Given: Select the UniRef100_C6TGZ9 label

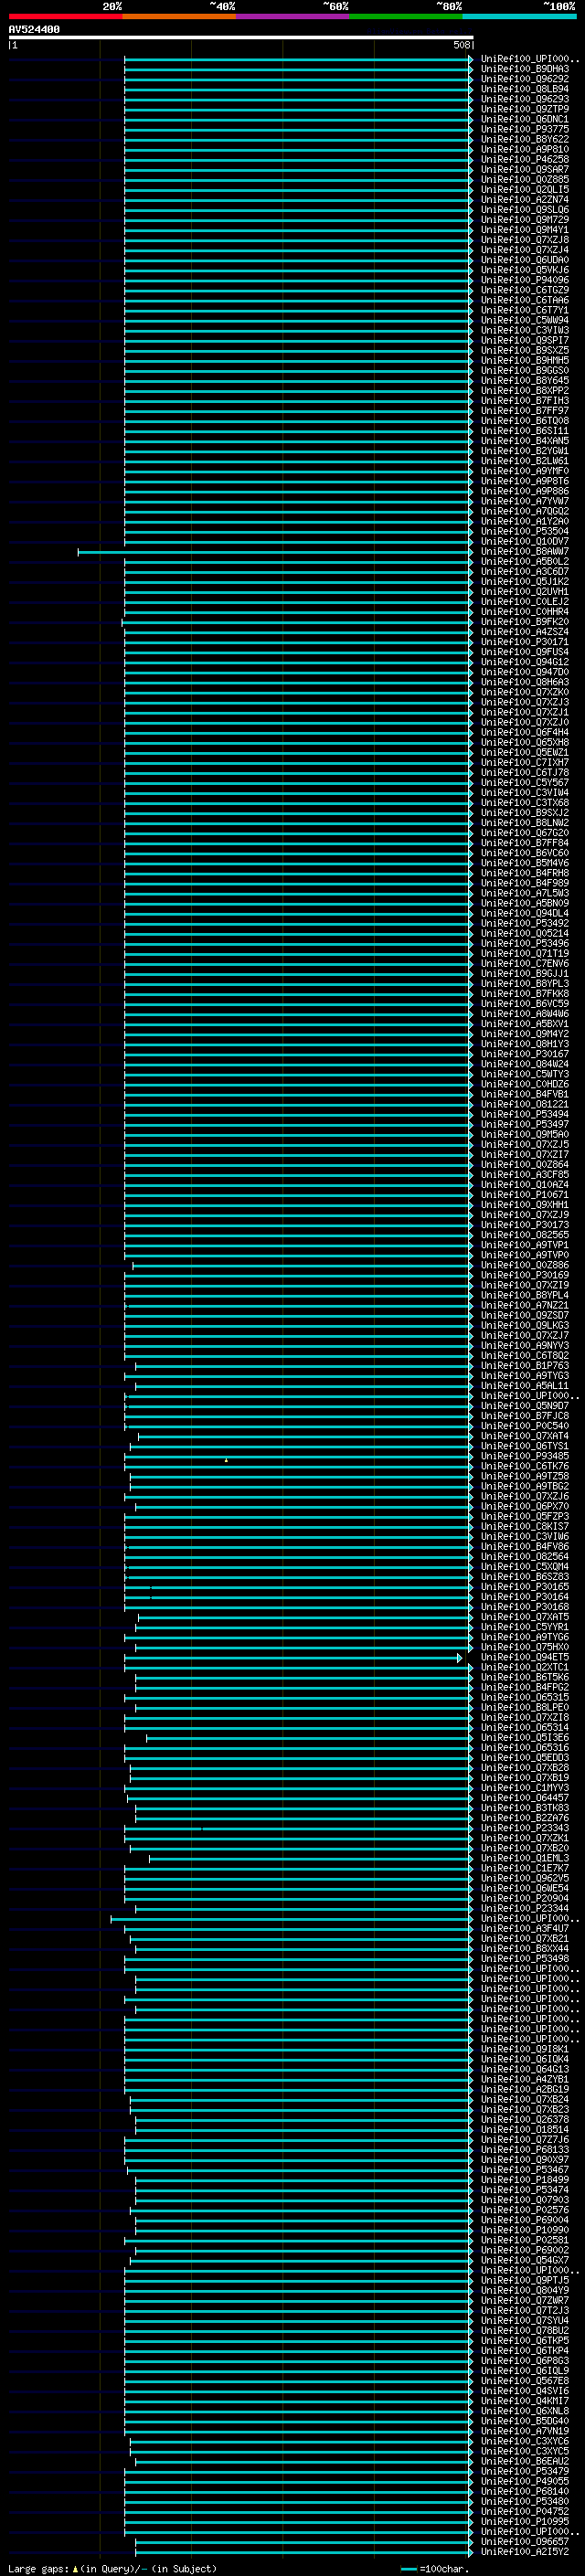Looking at the screenshot, I should coord(525,290).
